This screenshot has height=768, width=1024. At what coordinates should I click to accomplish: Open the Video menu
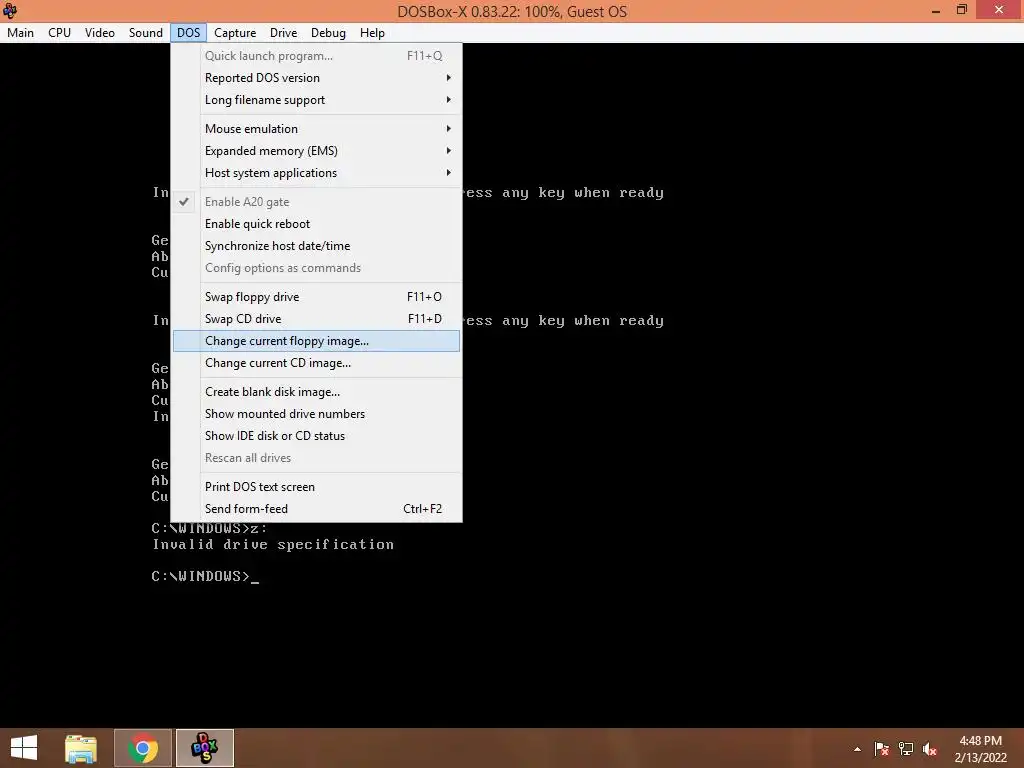[99, 33]
